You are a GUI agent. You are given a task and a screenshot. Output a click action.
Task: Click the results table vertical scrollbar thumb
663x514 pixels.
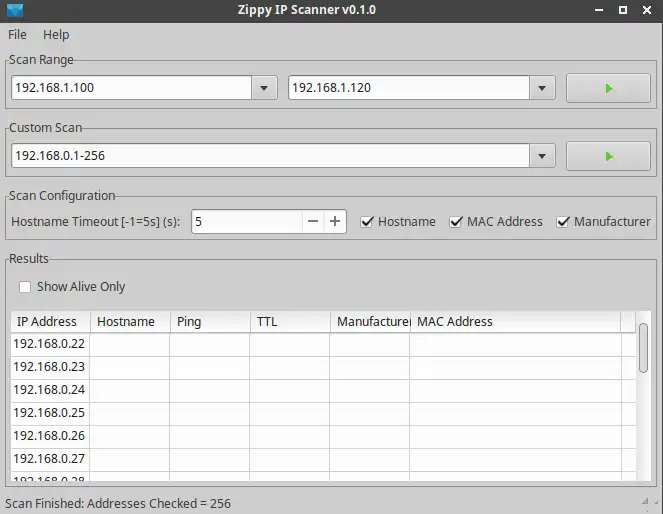pyautogui.click(x=644, y=348)
